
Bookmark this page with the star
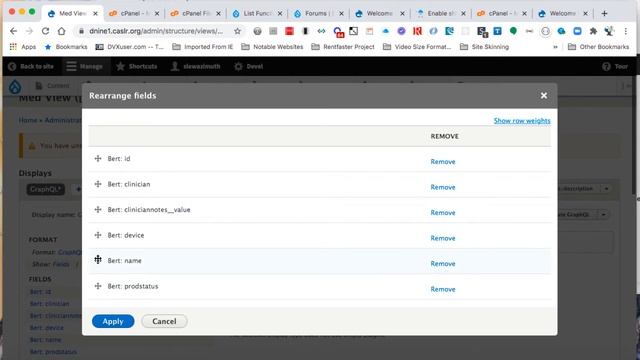(x=237, y=31)
